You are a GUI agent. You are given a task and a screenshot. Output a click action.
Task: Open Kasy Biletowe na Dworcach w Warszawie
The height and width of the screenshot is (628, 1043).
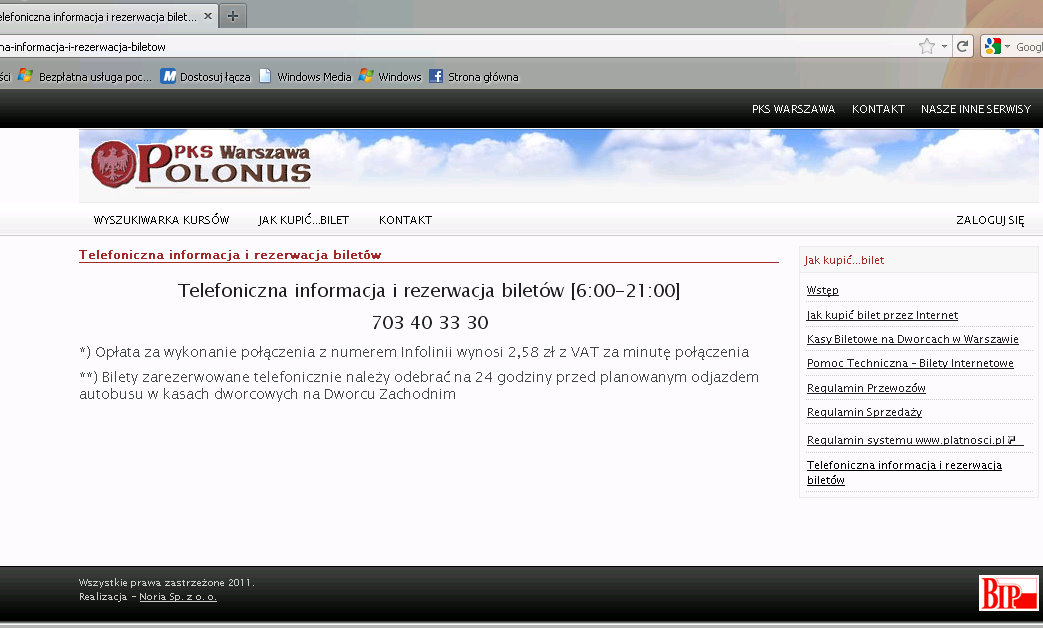click(912, 339)
